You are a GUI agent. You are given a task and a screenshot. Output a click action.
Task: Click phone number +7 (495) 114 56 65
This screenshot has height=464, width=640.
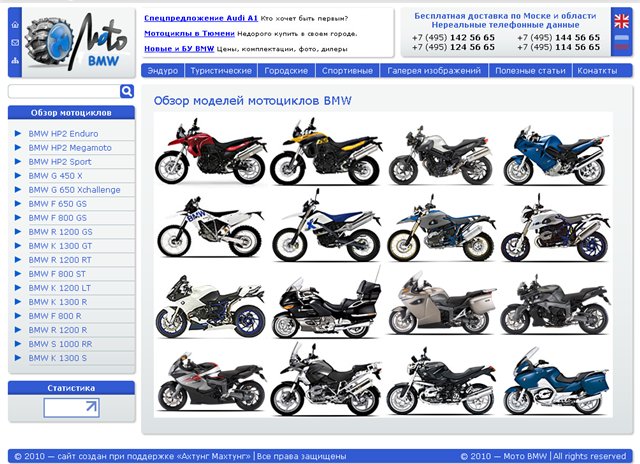558,47
